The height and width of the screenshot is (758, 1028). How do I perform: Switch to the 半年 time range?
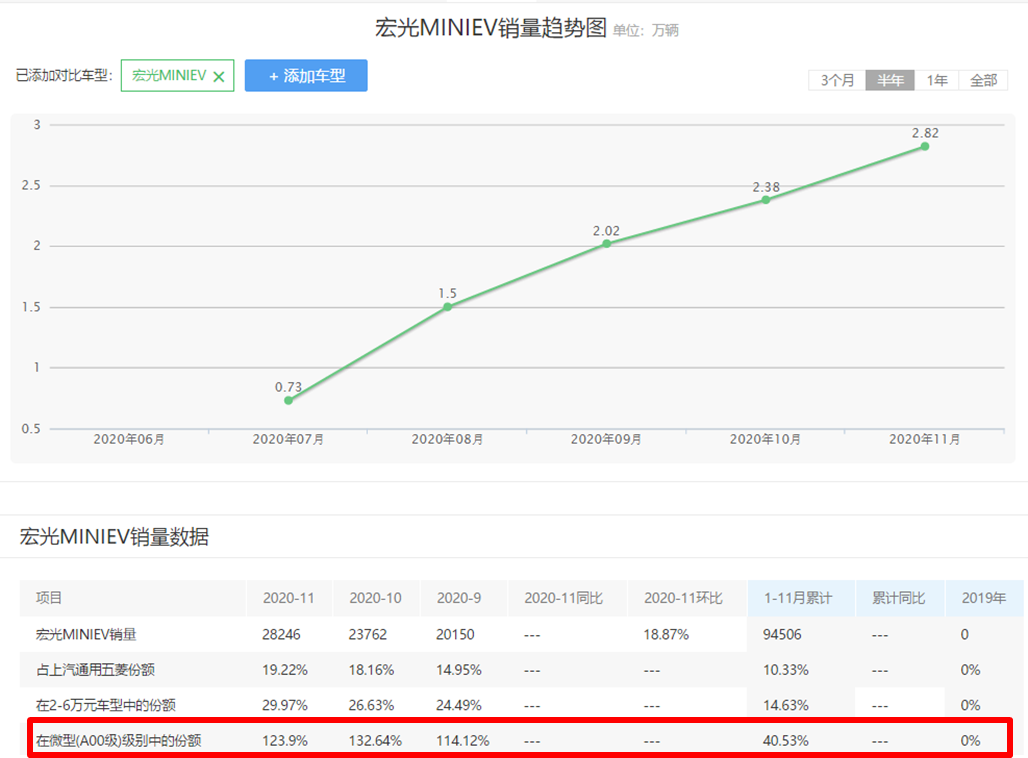pos(890,80)
